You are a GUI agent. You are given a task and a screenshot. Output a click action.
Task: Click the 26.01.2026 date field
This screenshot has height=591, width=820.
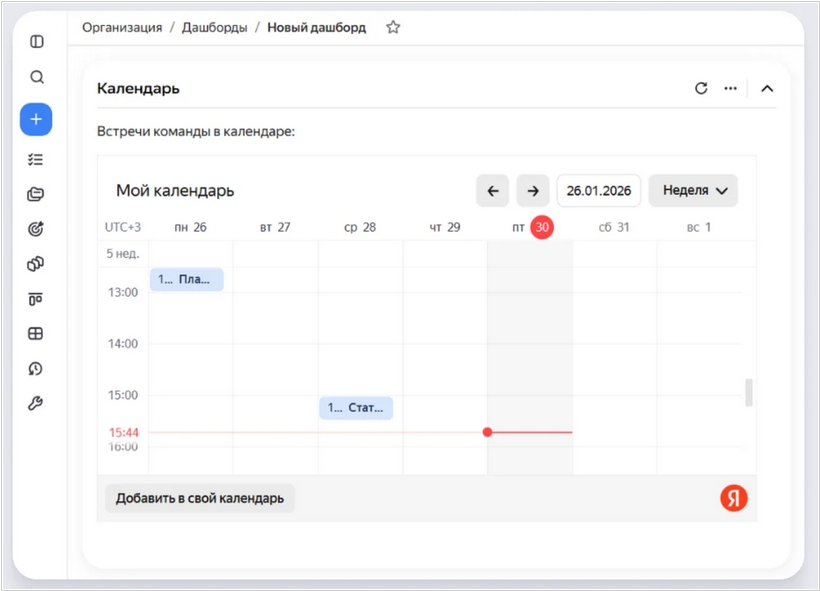[598, 190]
